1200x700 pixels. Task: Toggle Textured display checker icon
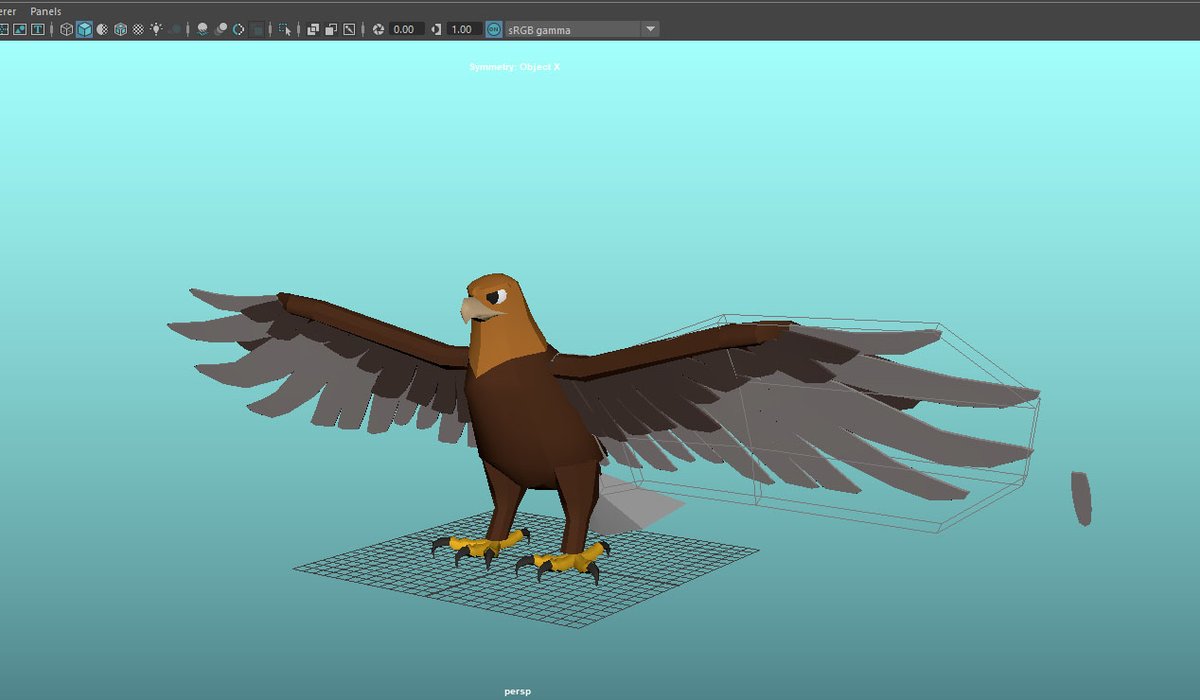click(x=138, y=29)
